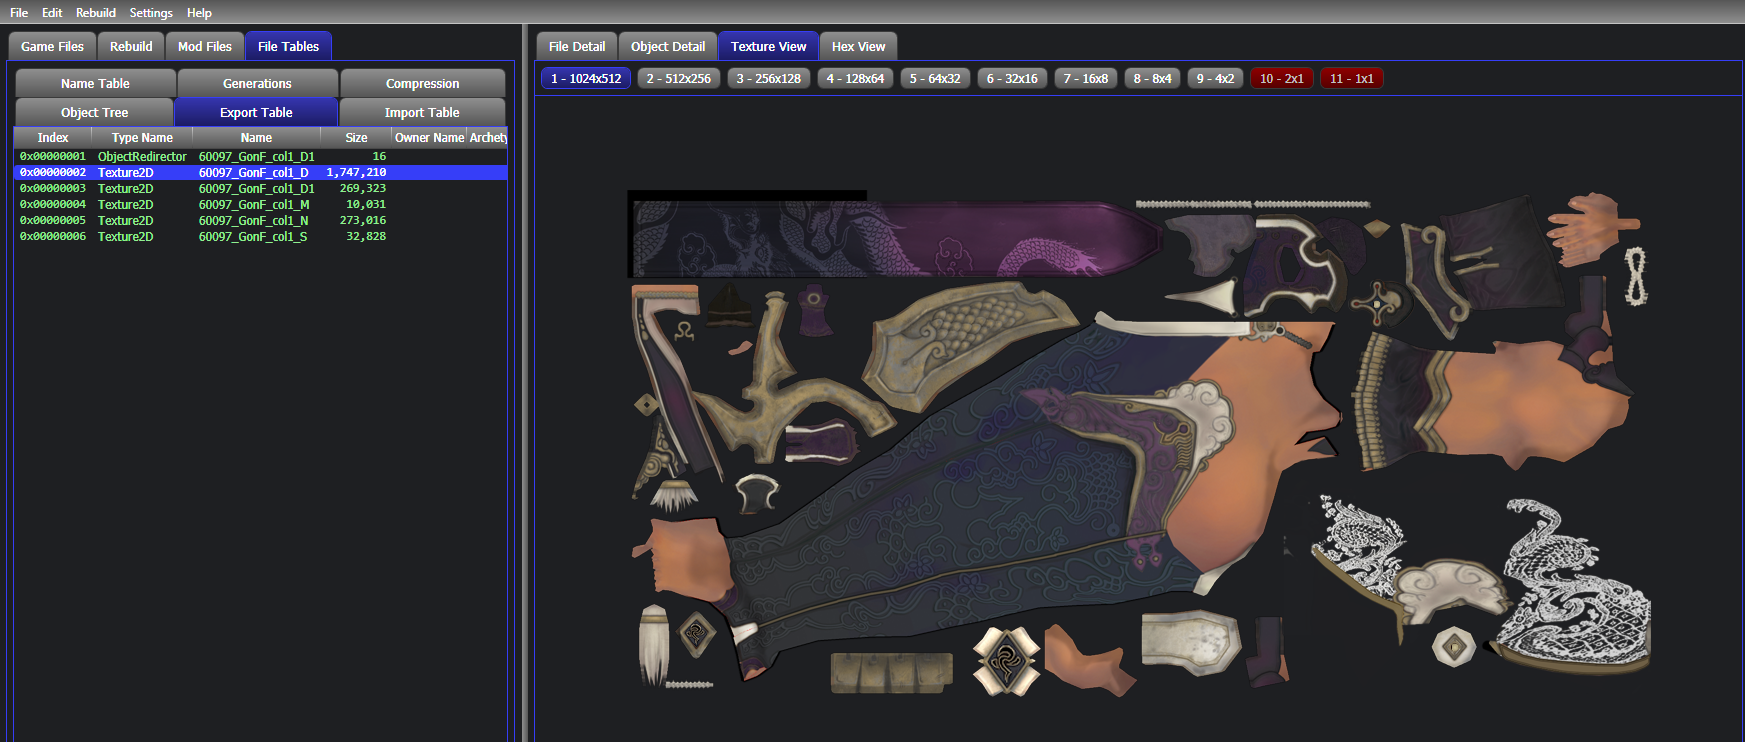Image resolution: width=1745 pixels, height=742 pixels.
Task: Sort by the Type Name column header
Action: coord(142,137)
